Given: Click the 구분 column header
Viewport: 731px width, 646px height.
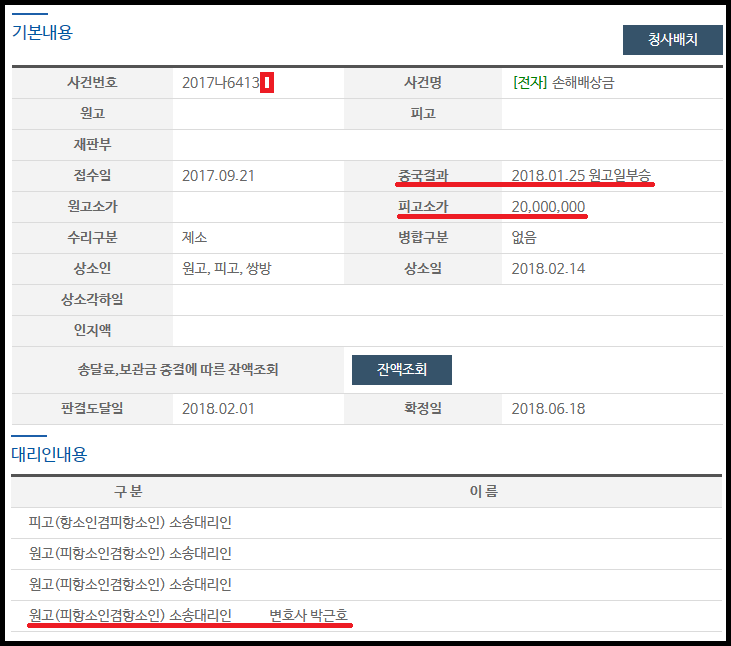Looking at the screenshot, I should click(129, 491).
